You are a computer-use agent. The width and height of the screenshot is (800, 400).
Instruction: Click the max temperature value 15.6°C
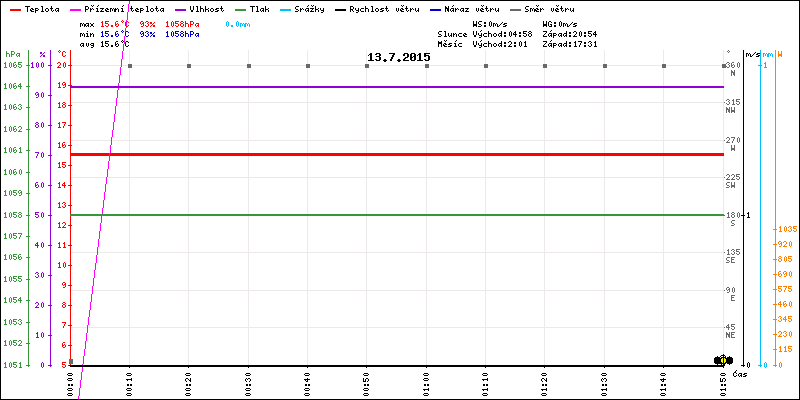(x=115, y=24)
